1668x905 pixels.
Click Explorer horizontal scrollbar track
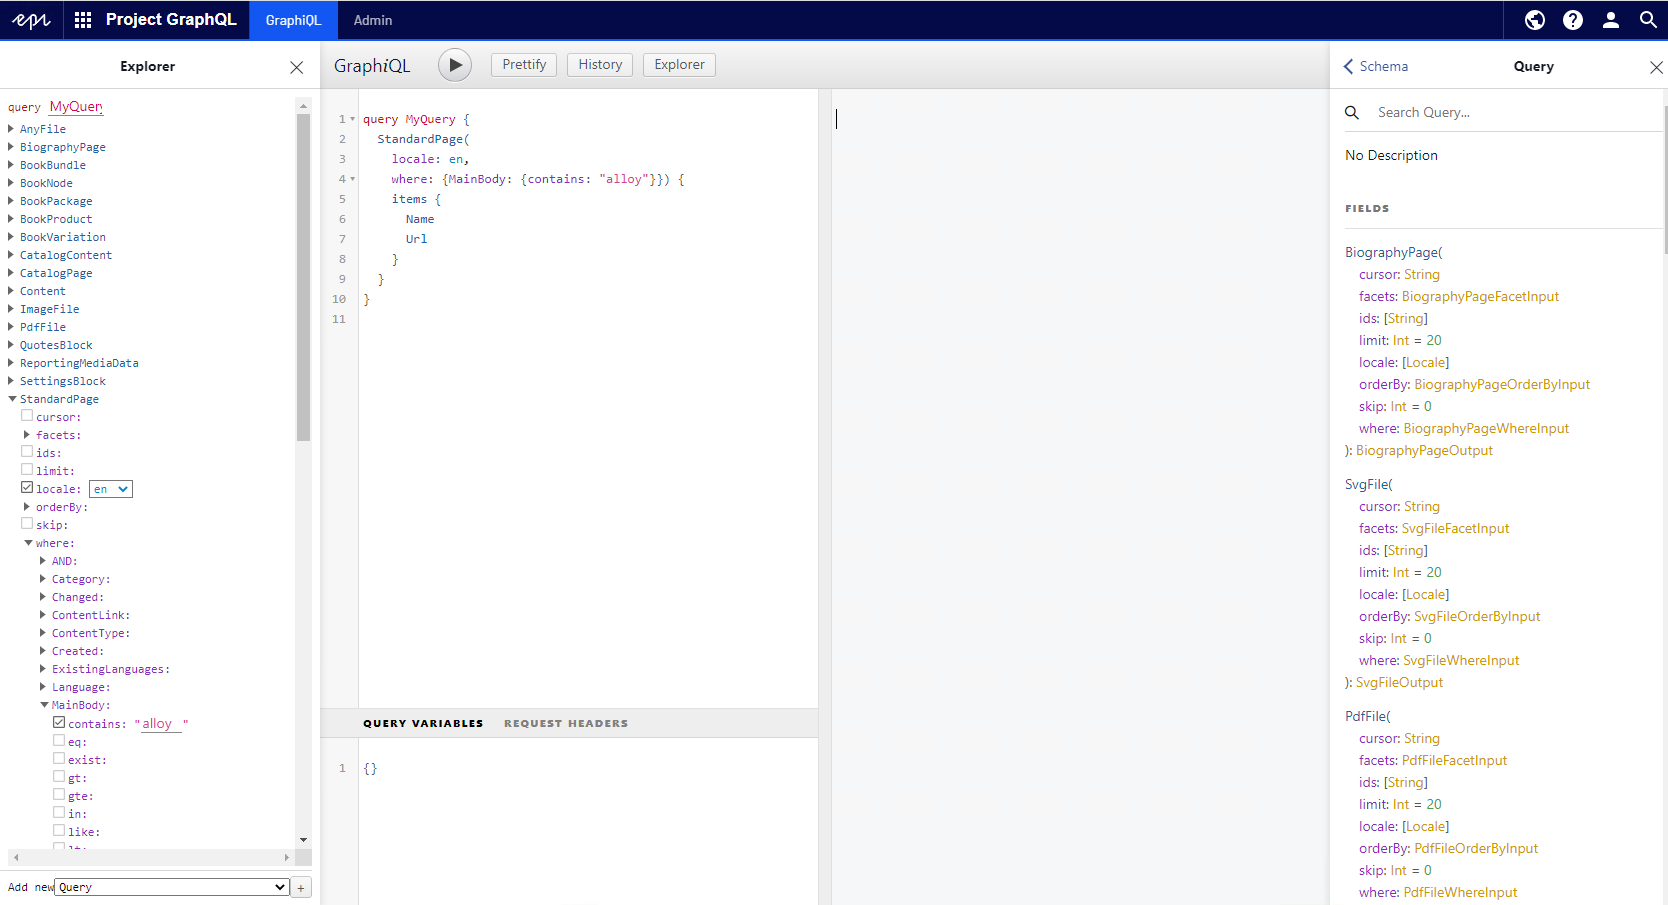tap(151, 857)
